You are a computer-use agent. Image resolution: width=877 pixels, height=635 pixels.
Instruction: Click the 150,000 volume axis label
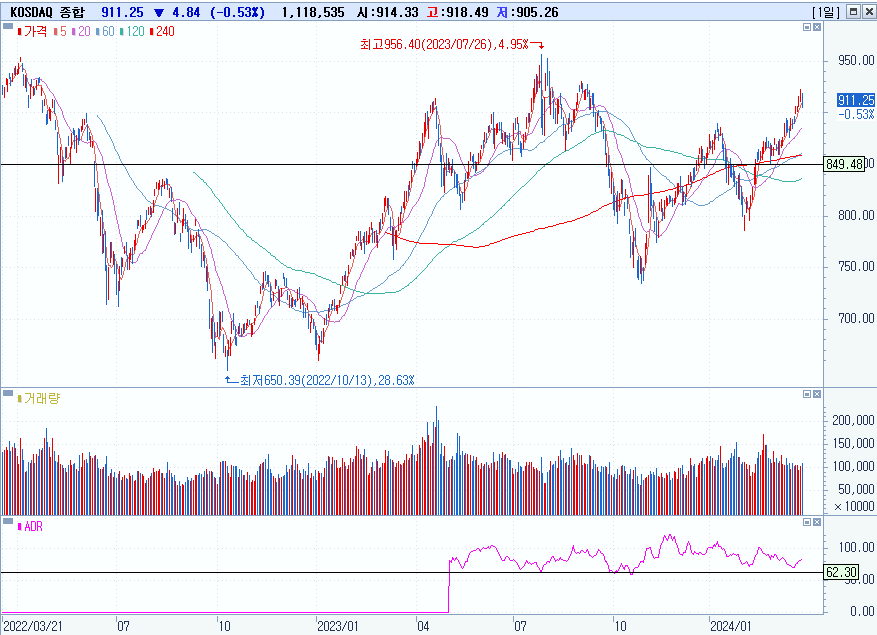854,443
